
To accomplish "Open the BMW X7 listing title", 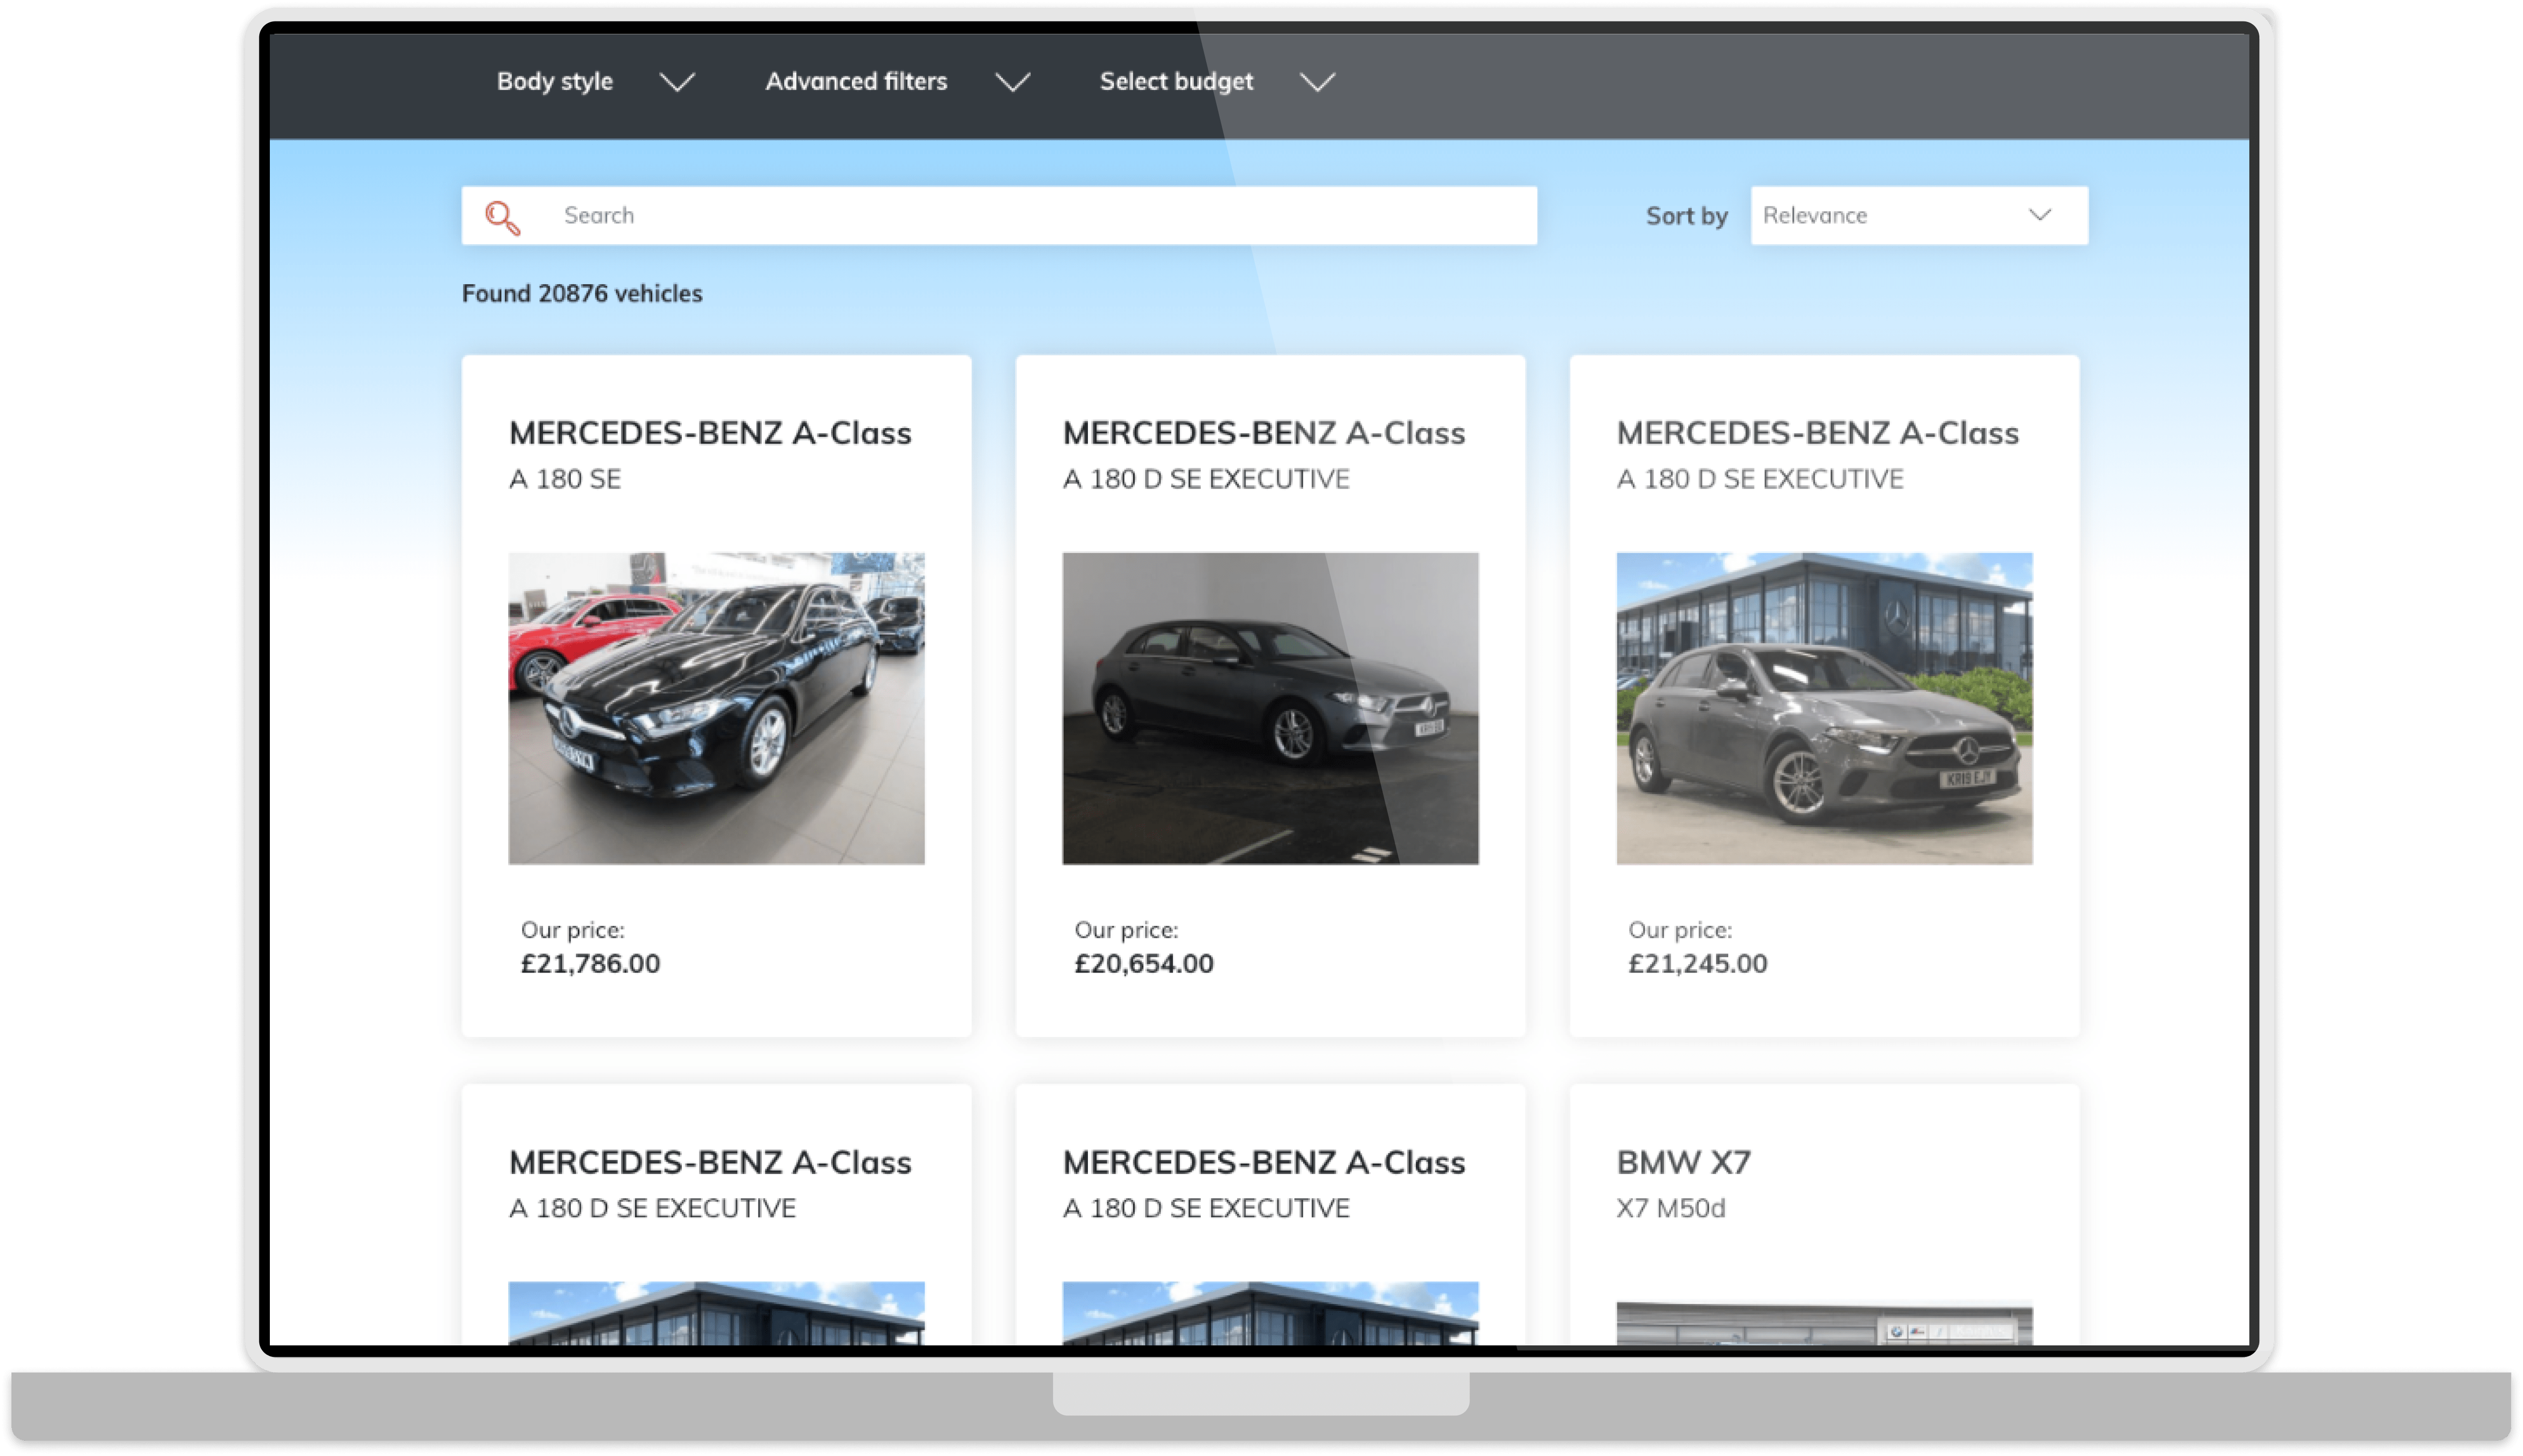I will 1683,1162.
